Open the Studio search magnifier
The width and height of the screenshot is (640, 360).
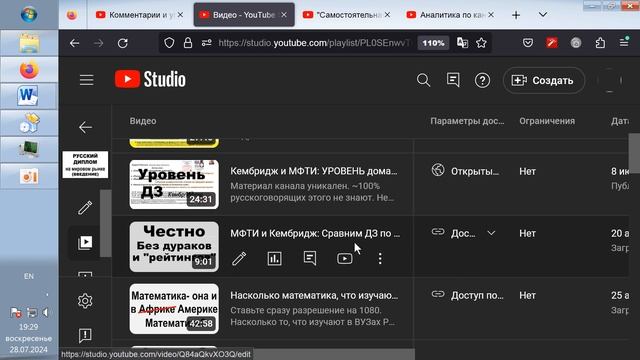click(x=423, y=80)
